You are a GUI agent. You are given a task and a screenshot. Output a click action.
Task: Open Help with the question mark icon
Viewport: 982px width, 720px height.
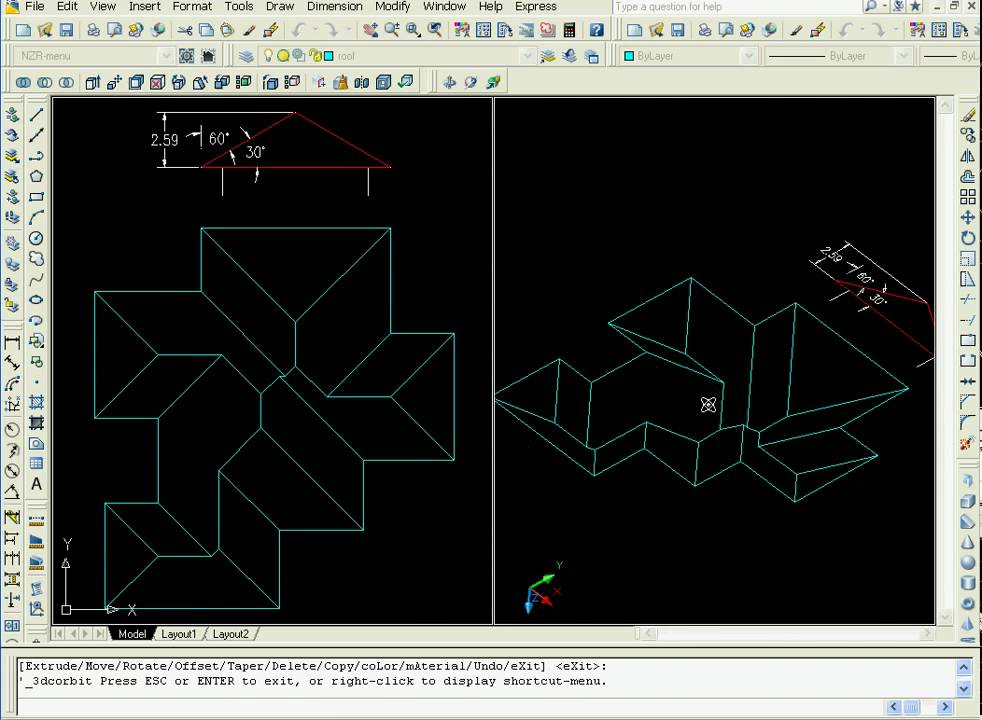[x=596, y=30]
